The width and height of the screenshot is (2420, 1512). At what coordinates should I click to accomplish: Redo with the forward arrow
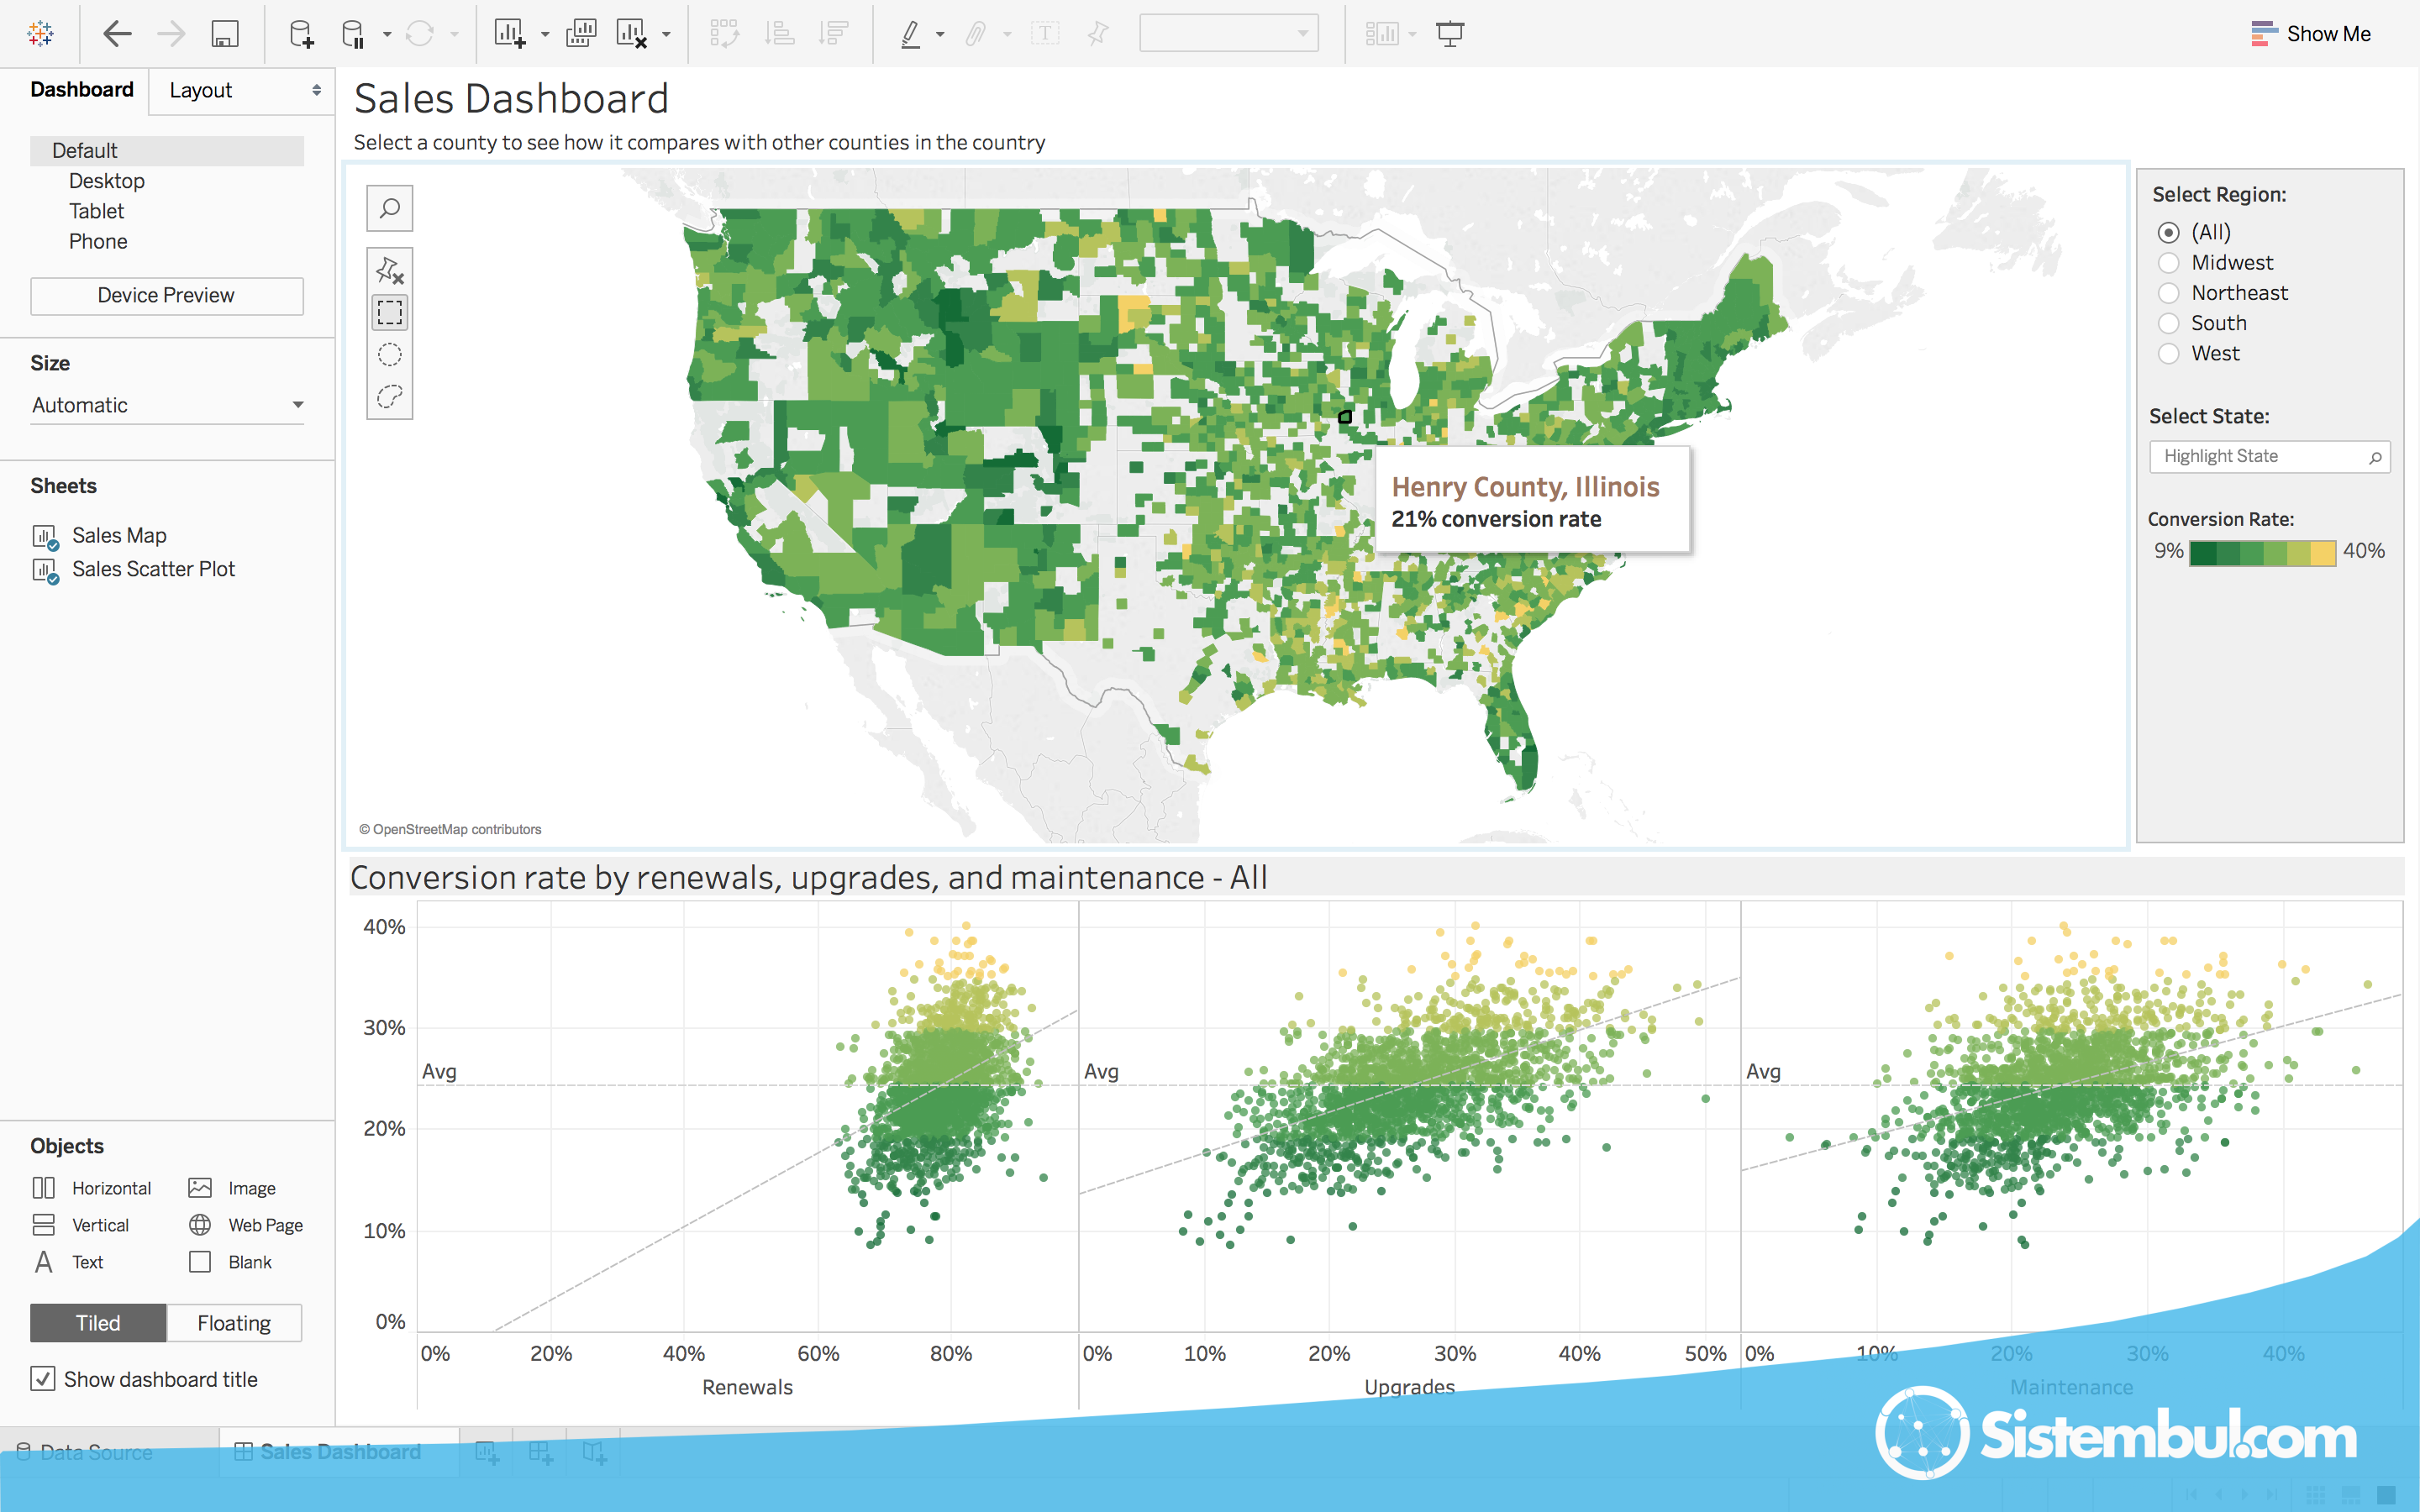pos(171,34)
